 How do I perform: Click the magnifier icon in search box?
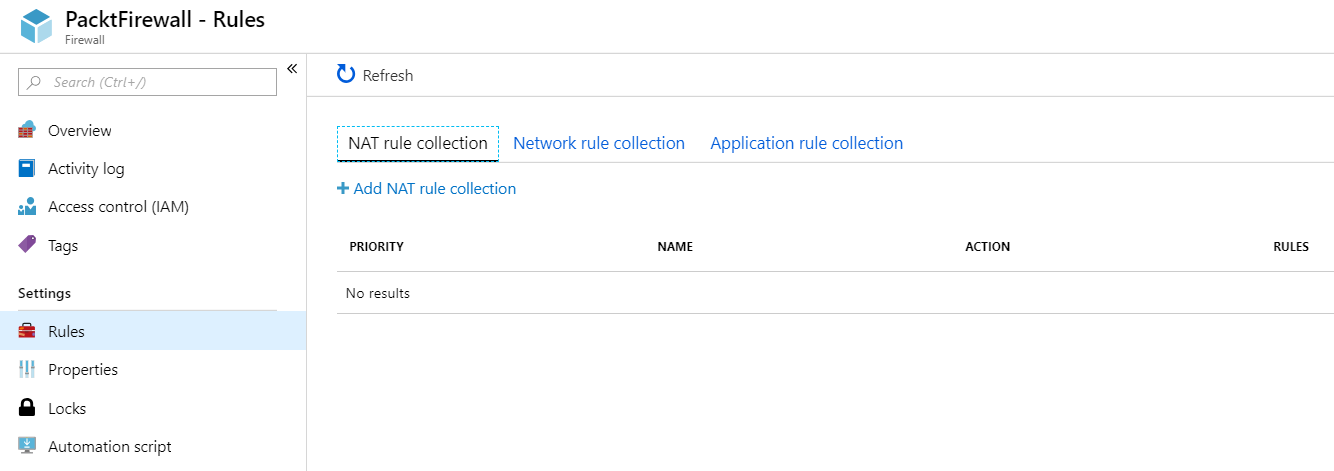point(35,82)
